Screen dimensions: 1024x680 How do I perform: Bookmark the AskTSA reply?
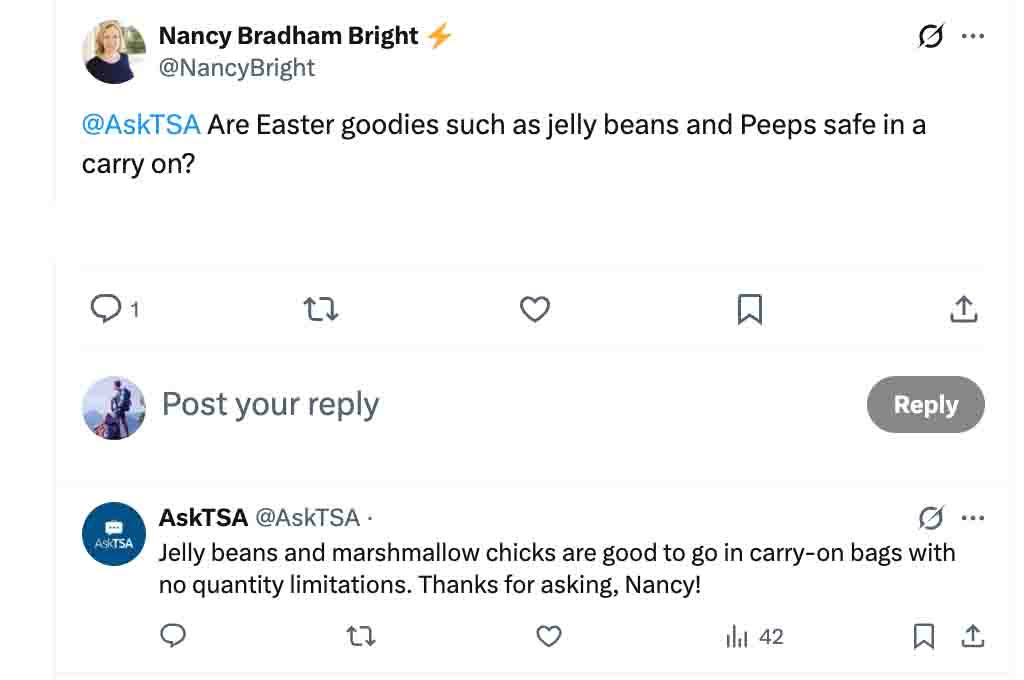tap(922, 636)
